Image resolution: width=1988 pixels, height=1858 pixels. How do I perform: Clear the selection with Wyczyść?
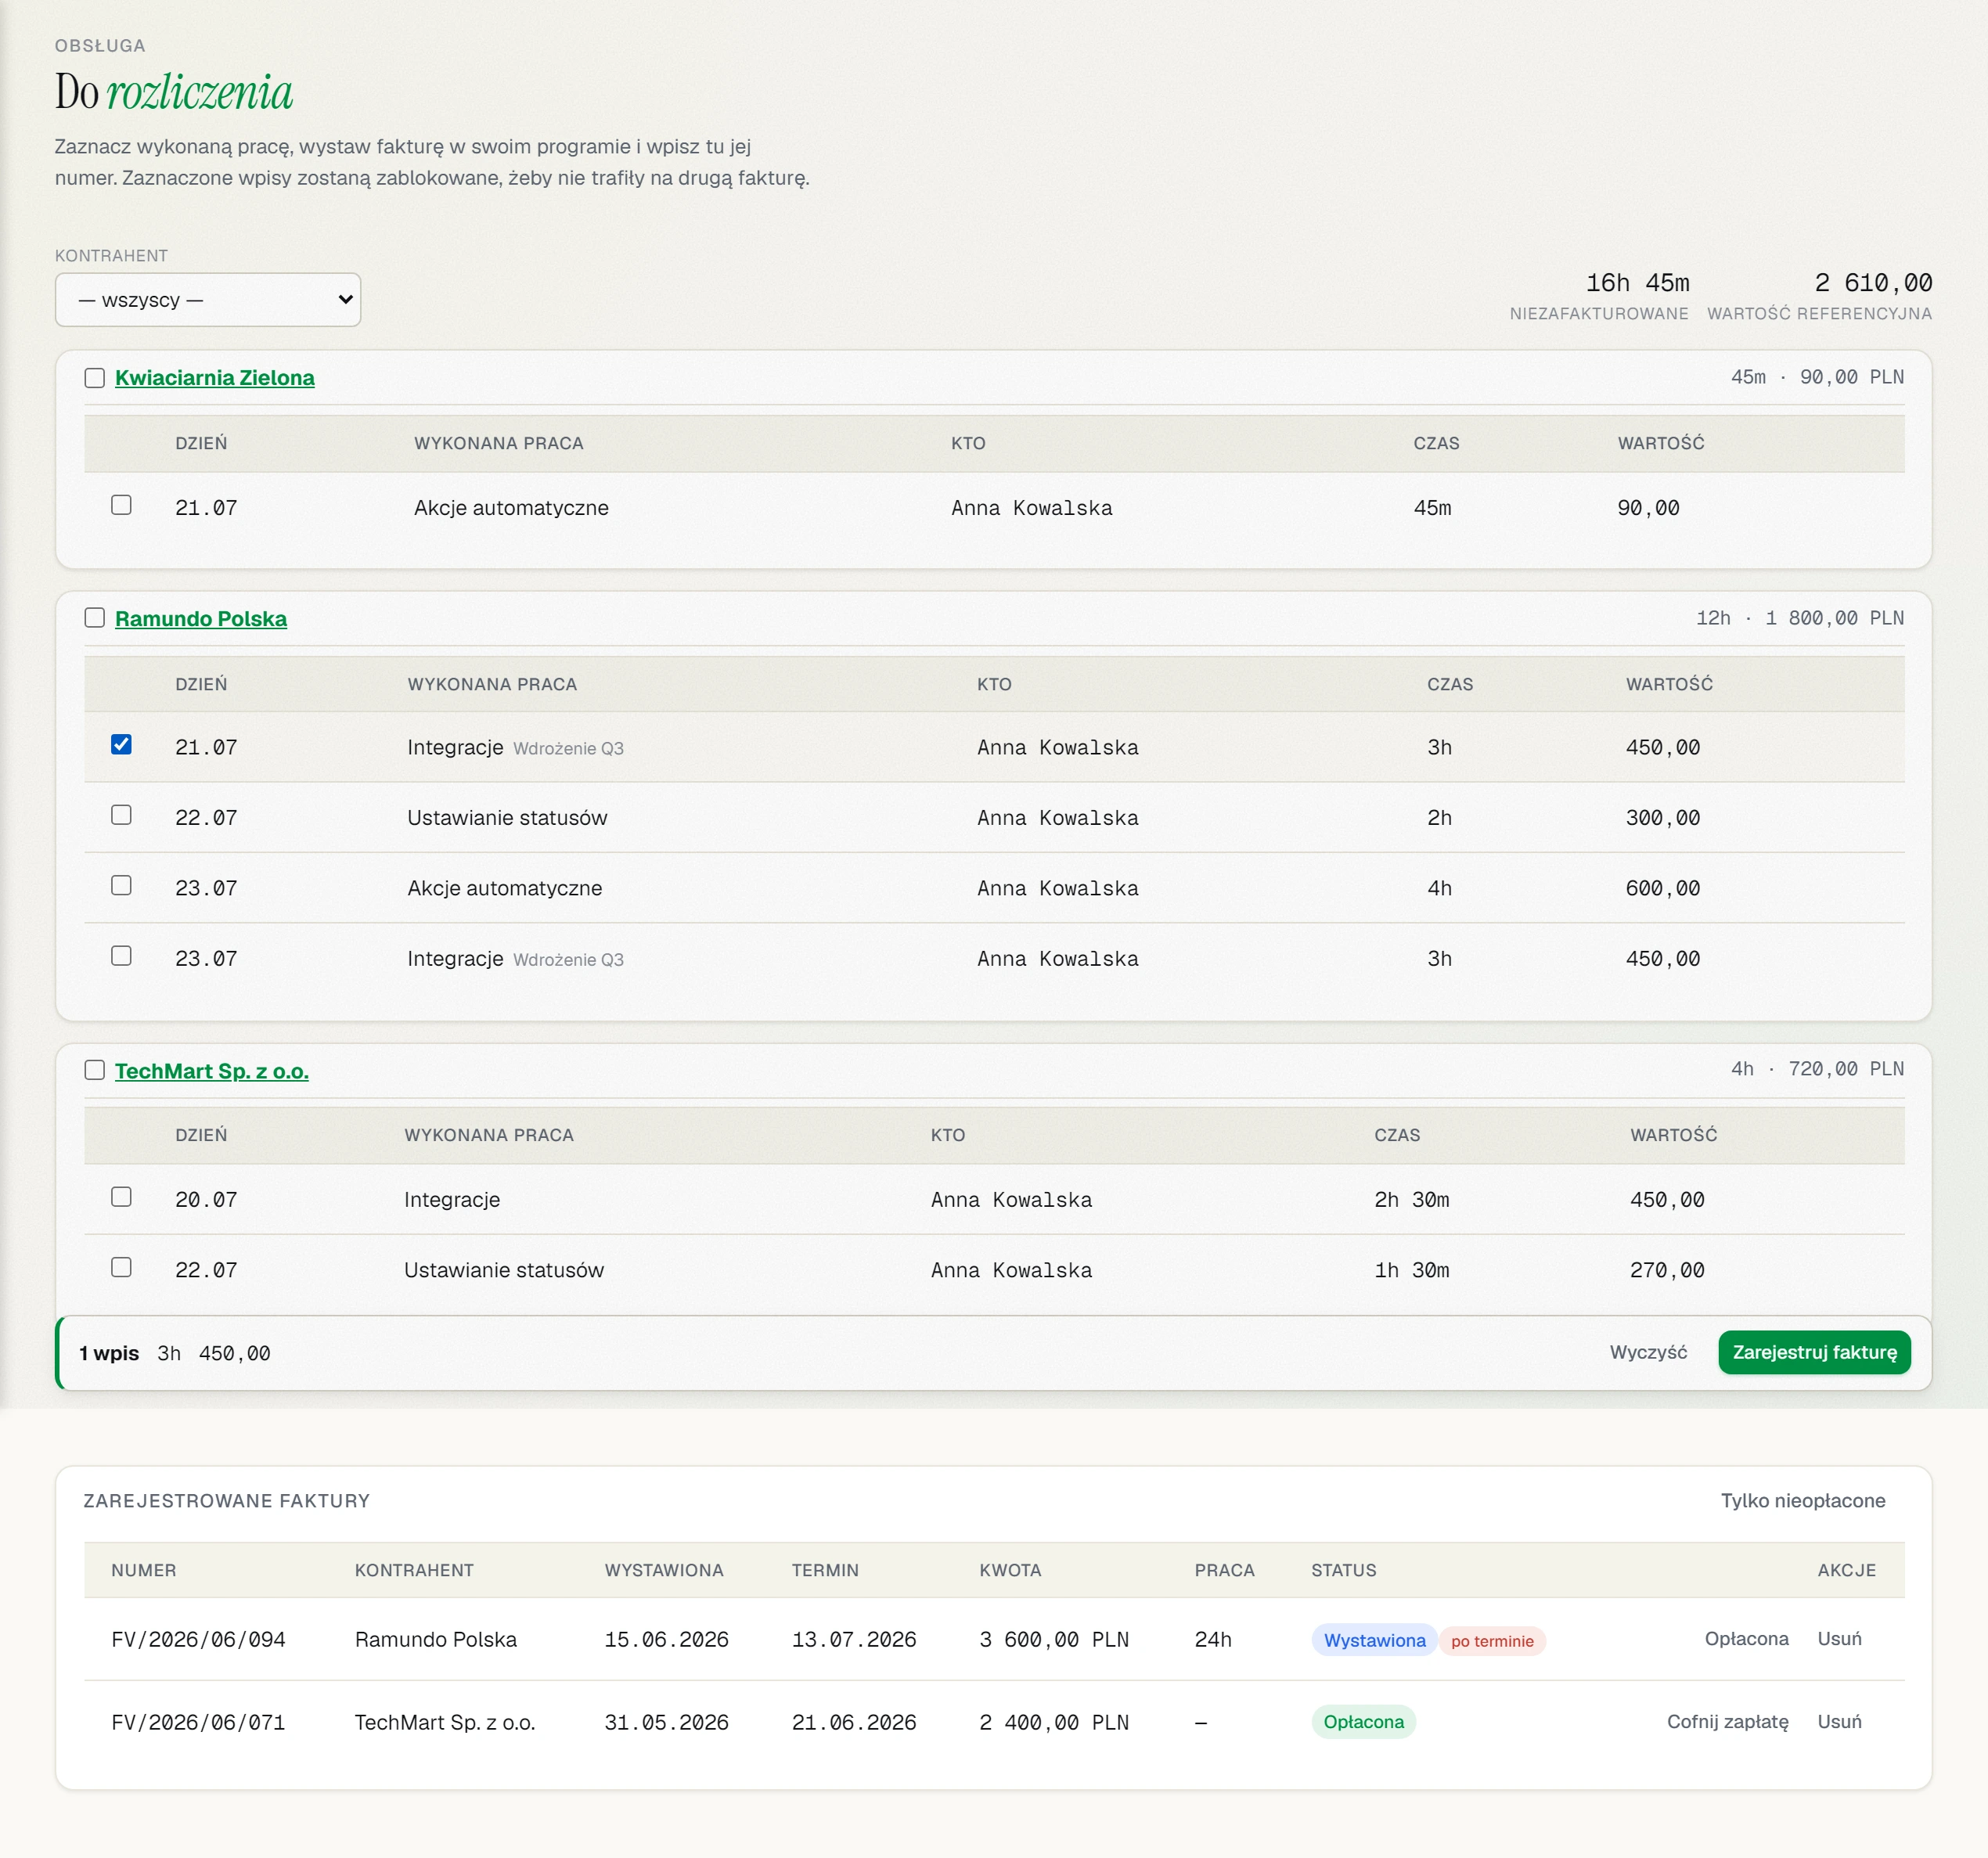coord(1648,1352)
